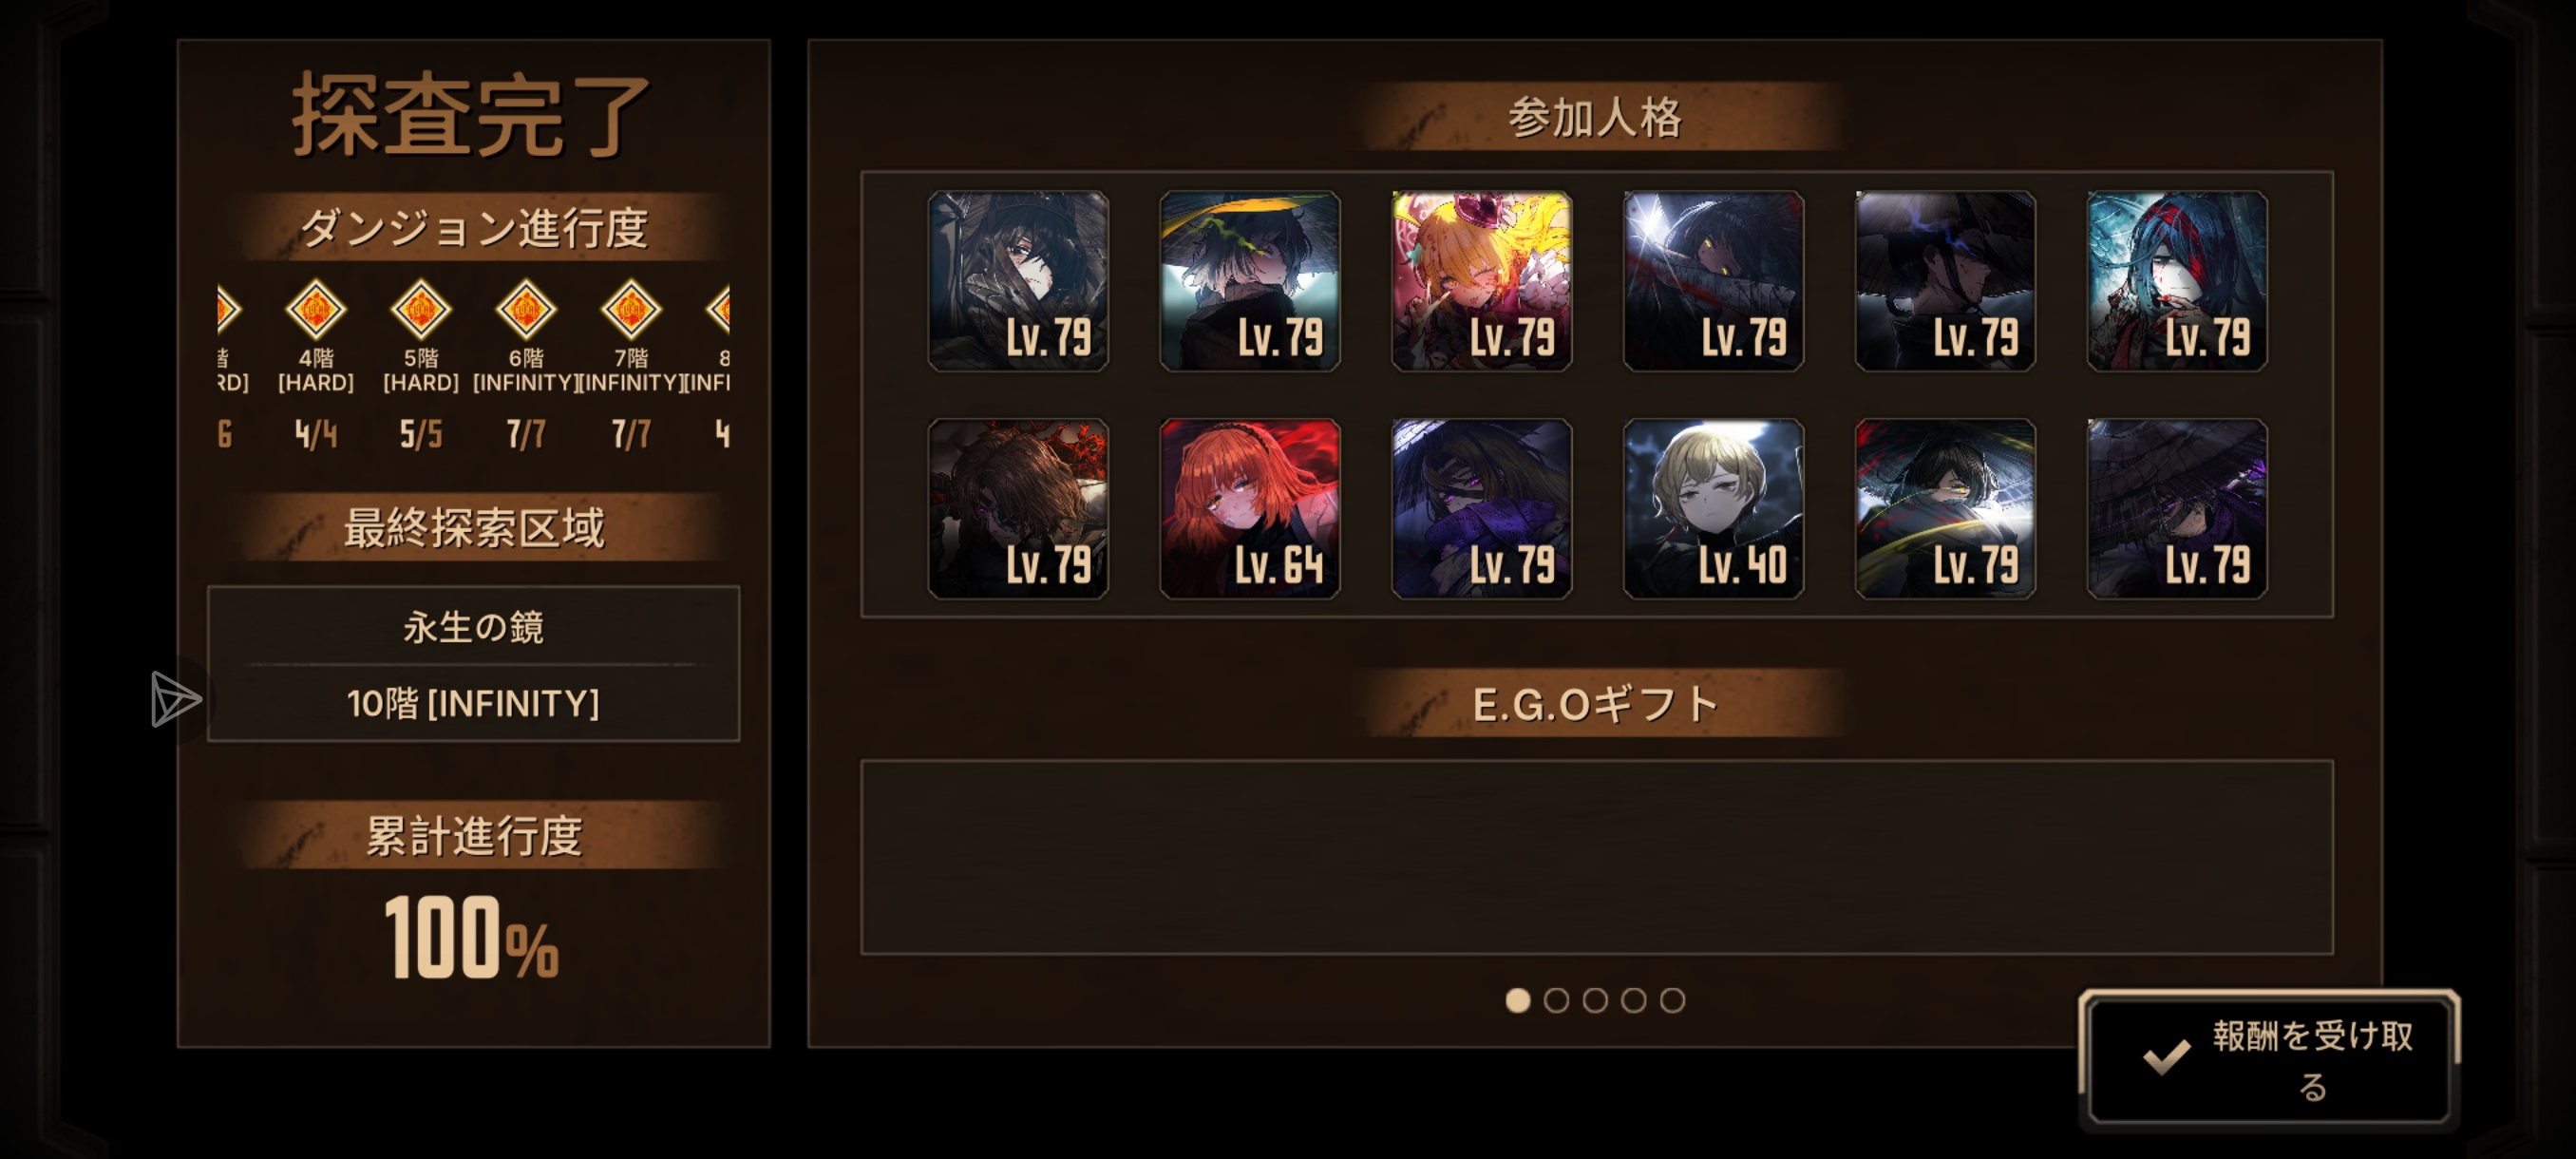Click the paper-plane arrow icon at left edge
The height and width of the screenshot is (1159, 2576).
coord(175,699)
